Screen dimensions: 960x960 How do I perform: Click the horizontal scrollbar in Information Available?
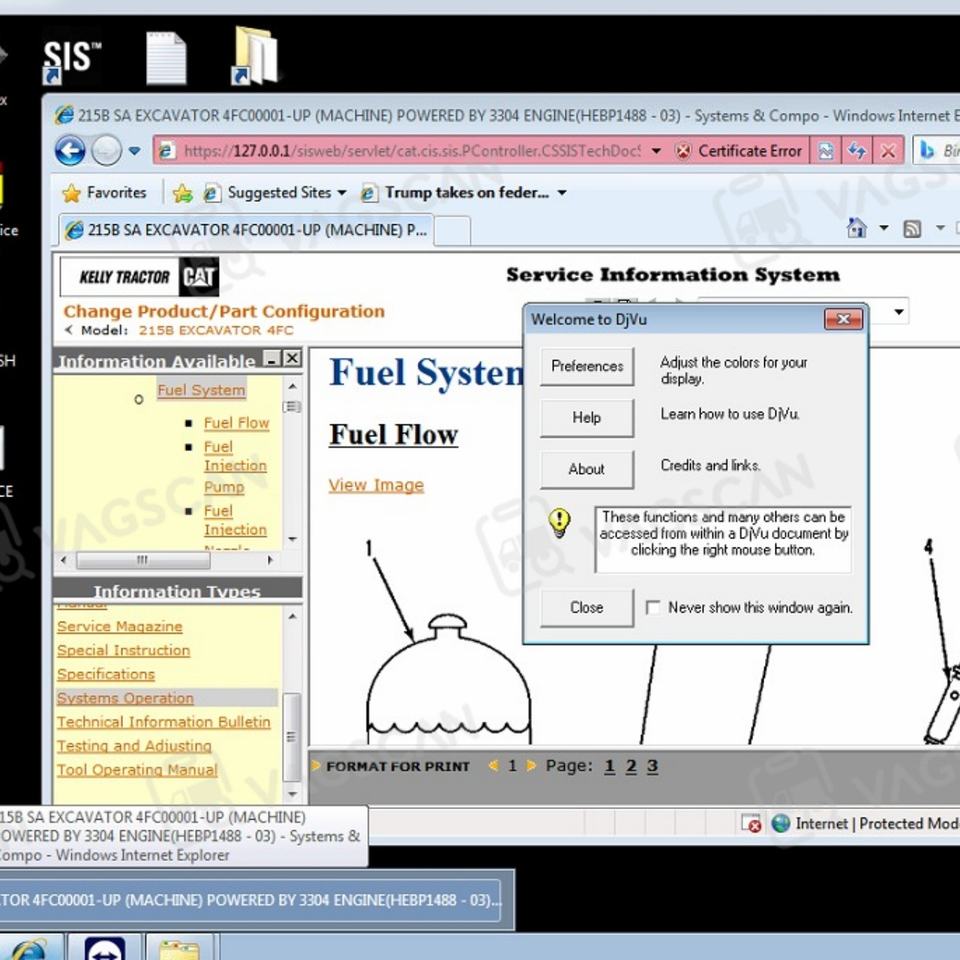(x=143, y=560)
